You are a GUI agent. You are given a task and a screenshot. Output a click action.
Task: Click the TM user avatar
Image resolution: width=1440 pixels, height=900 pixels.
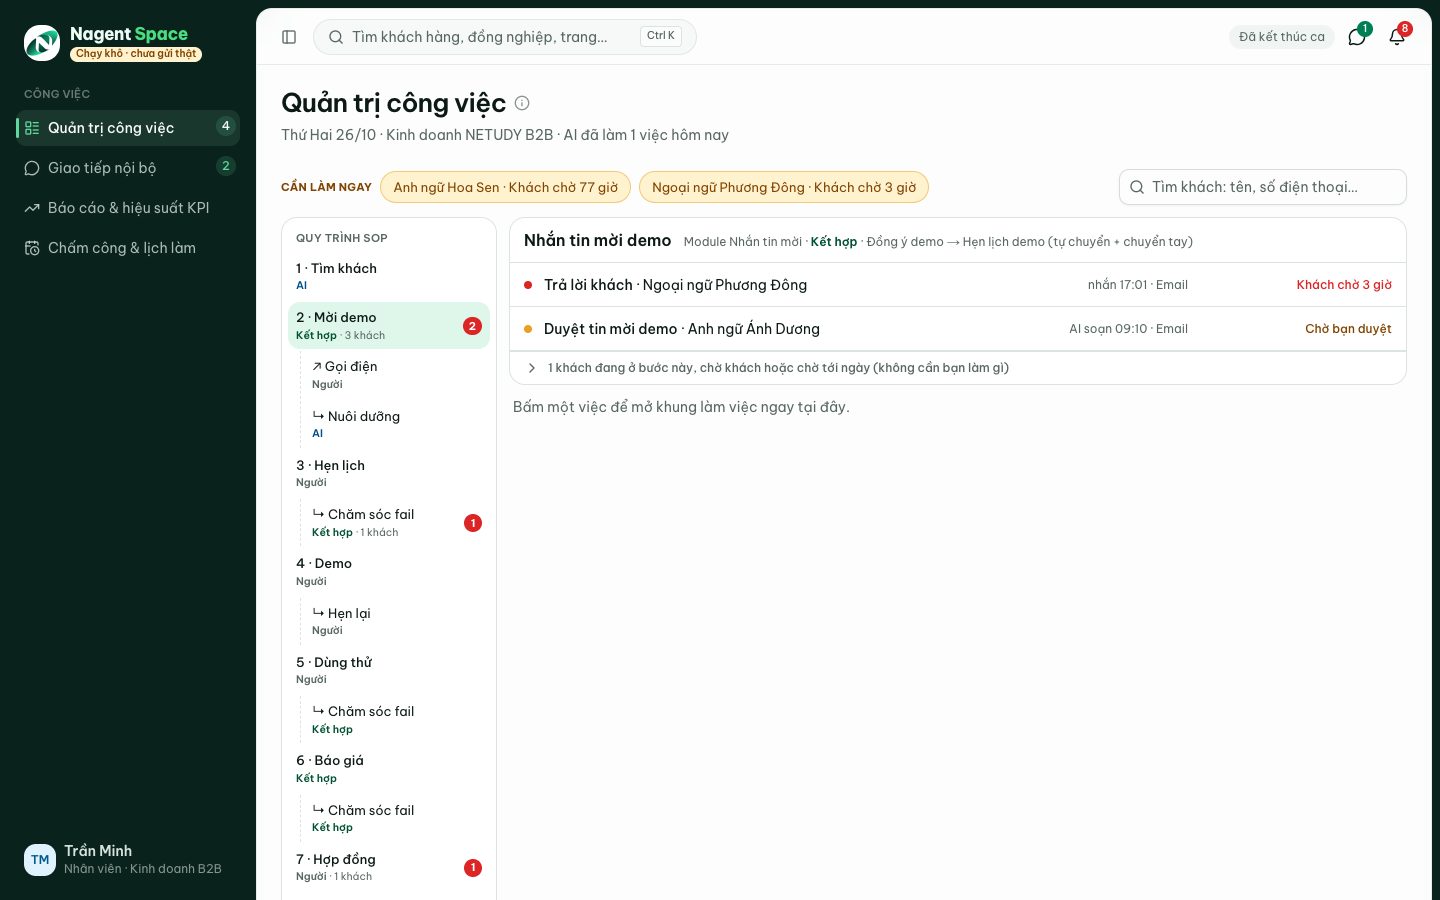tap(40, 860)
